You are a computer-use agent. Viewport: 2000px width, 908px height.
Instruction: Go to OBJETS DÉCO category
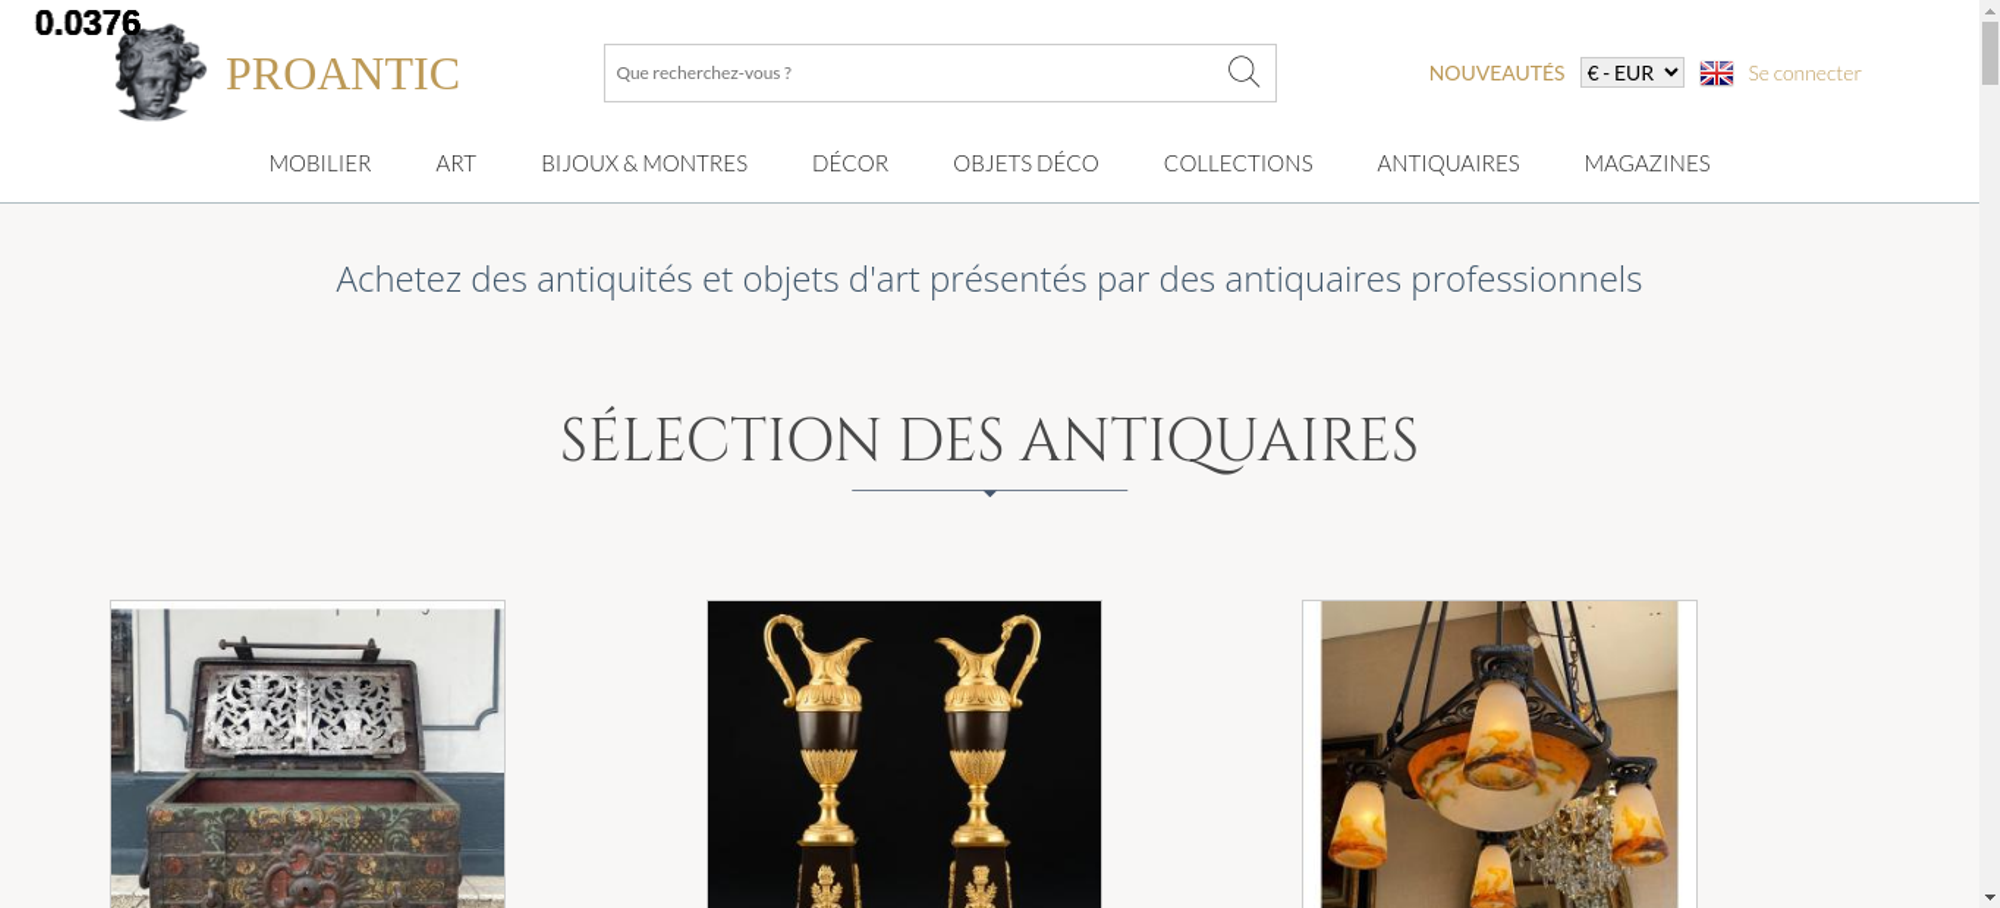pos(1026,163)
